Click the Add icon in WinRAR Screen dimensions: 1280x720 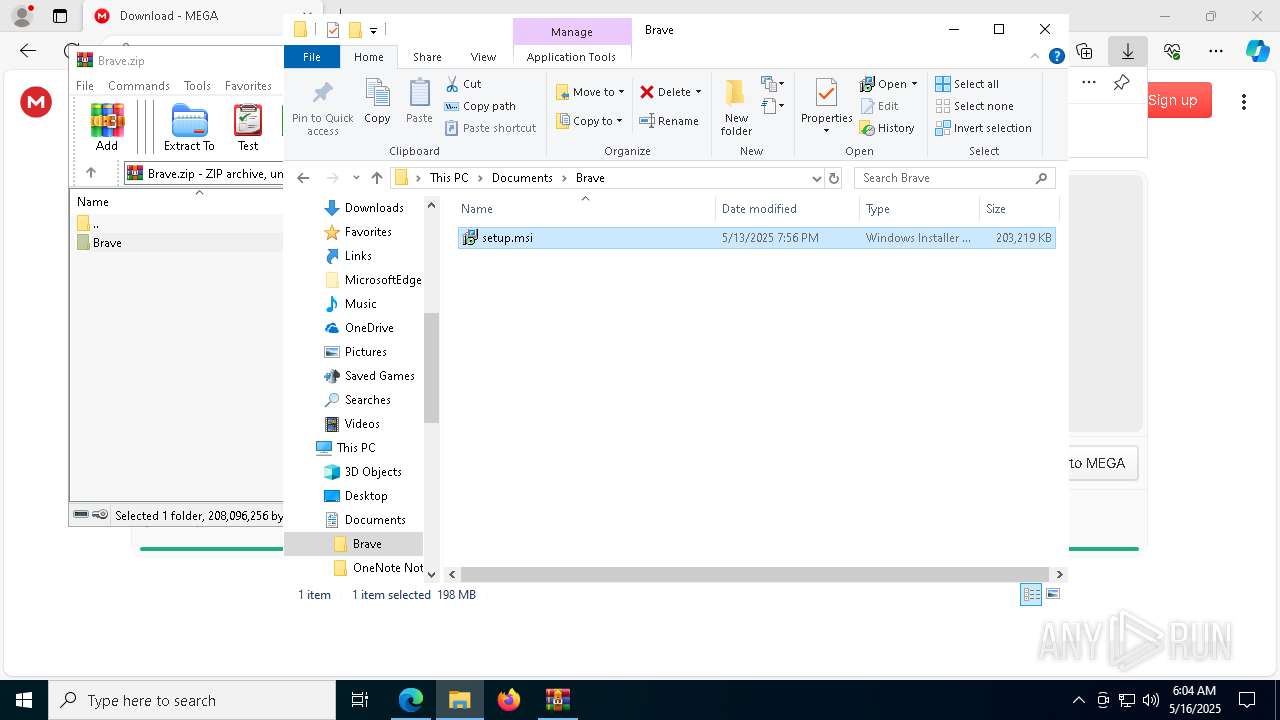[107, 127]
